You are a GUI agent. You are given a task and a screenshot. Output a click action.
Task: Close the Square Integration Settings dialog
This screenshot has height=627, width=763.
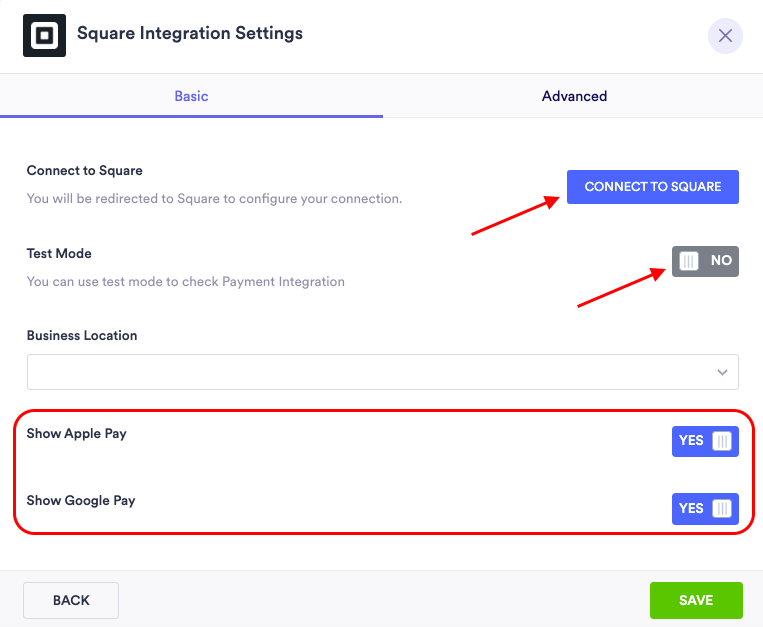coord(725,36)
